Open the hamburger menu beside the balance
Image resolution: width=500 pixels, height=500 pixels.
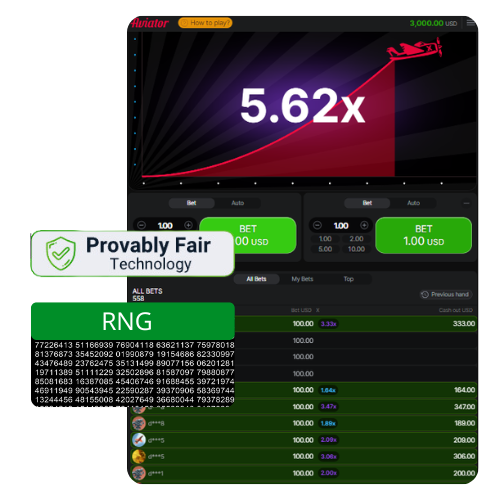pos(470,23)
